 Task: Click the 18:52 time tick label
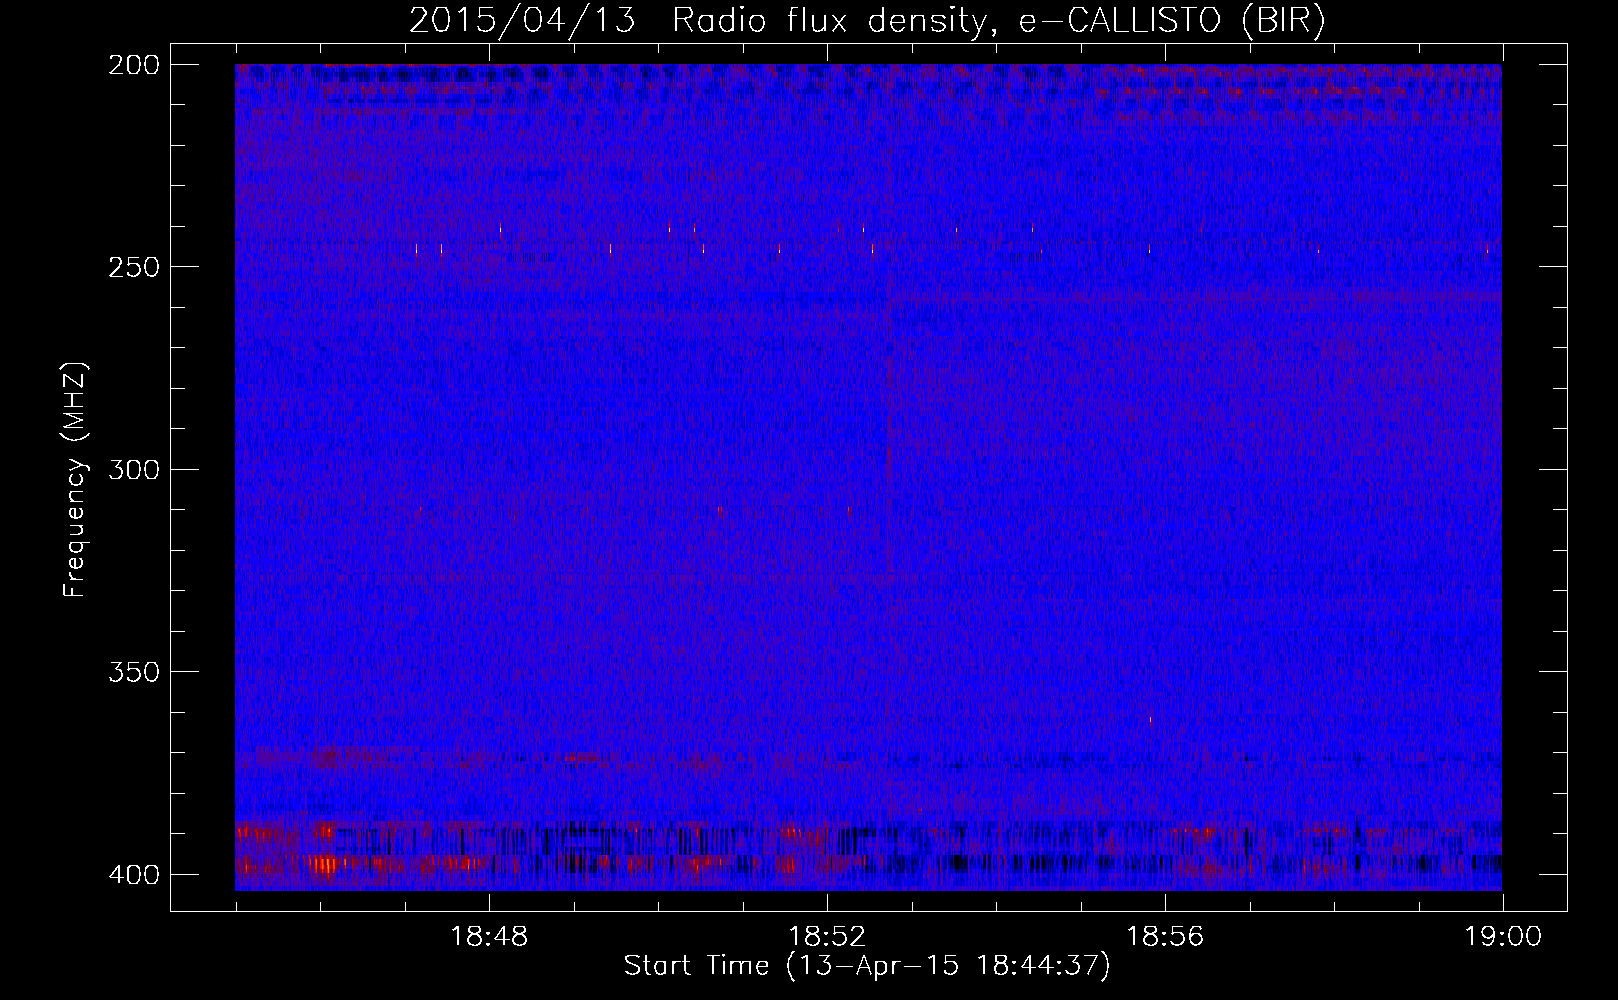point(827,937)
